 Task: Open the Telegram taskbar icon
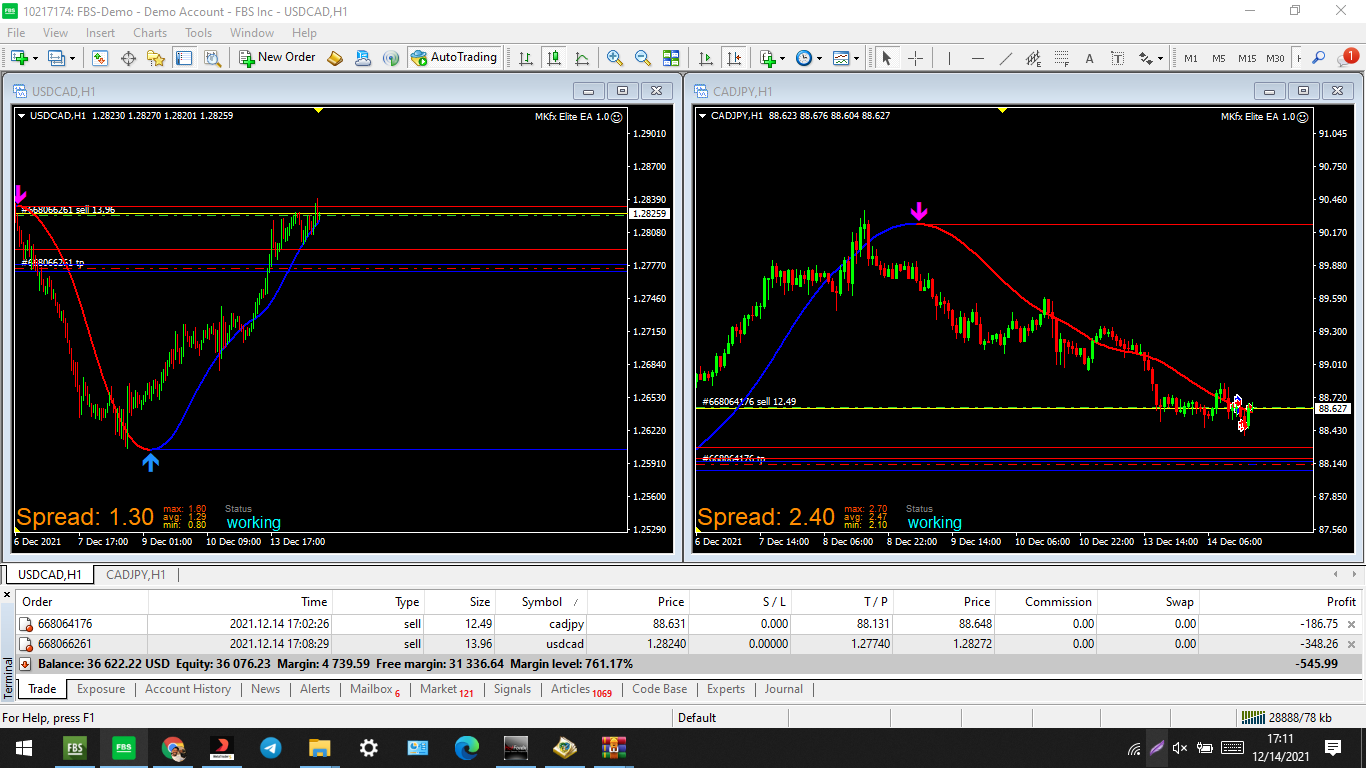tap(271, 747)
